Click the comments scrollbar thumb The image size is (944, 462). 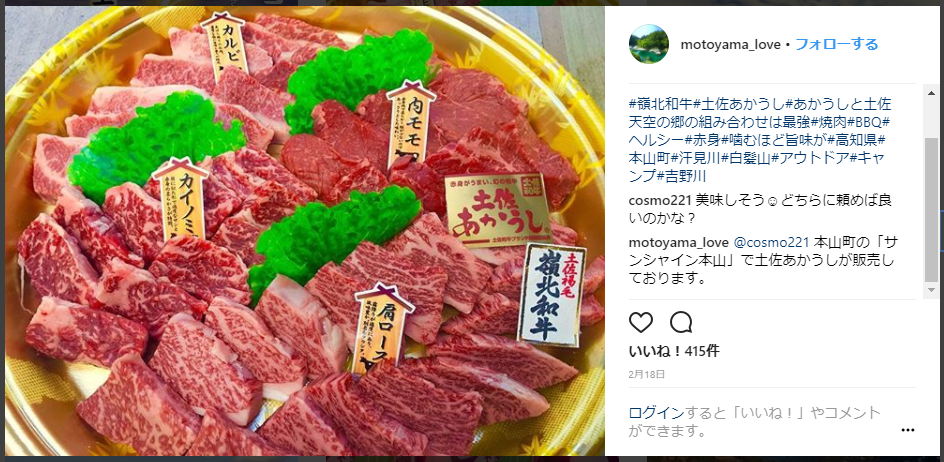[931, 209]
